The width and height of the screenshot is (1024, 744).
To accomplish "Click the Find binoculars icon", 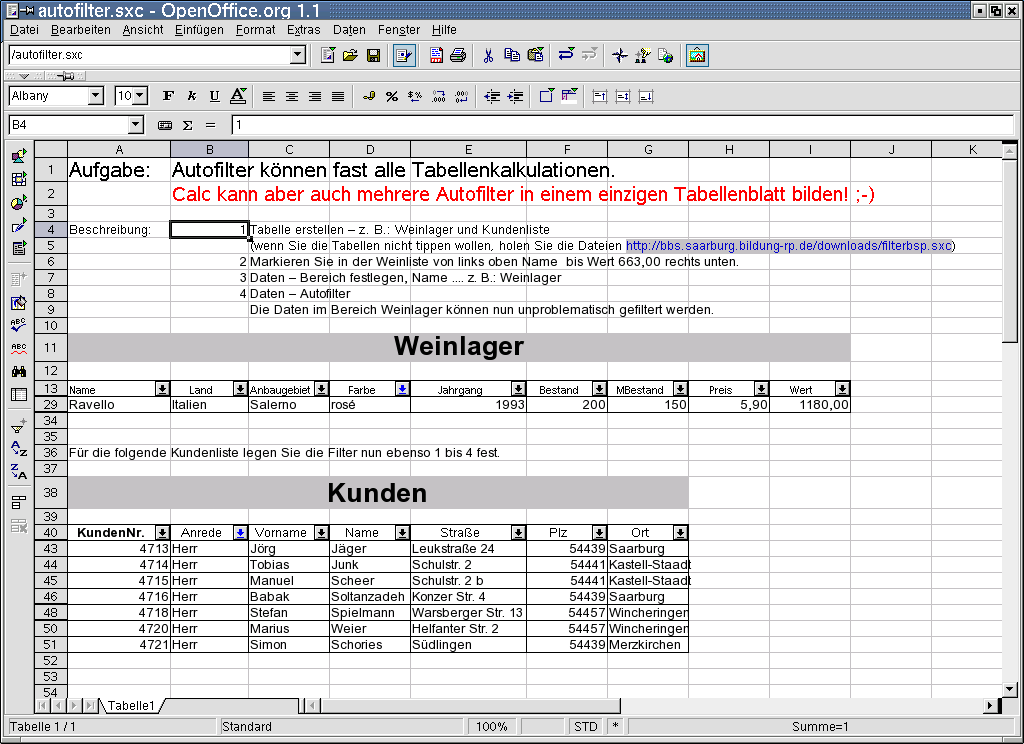I will click(x=18, y=371).
